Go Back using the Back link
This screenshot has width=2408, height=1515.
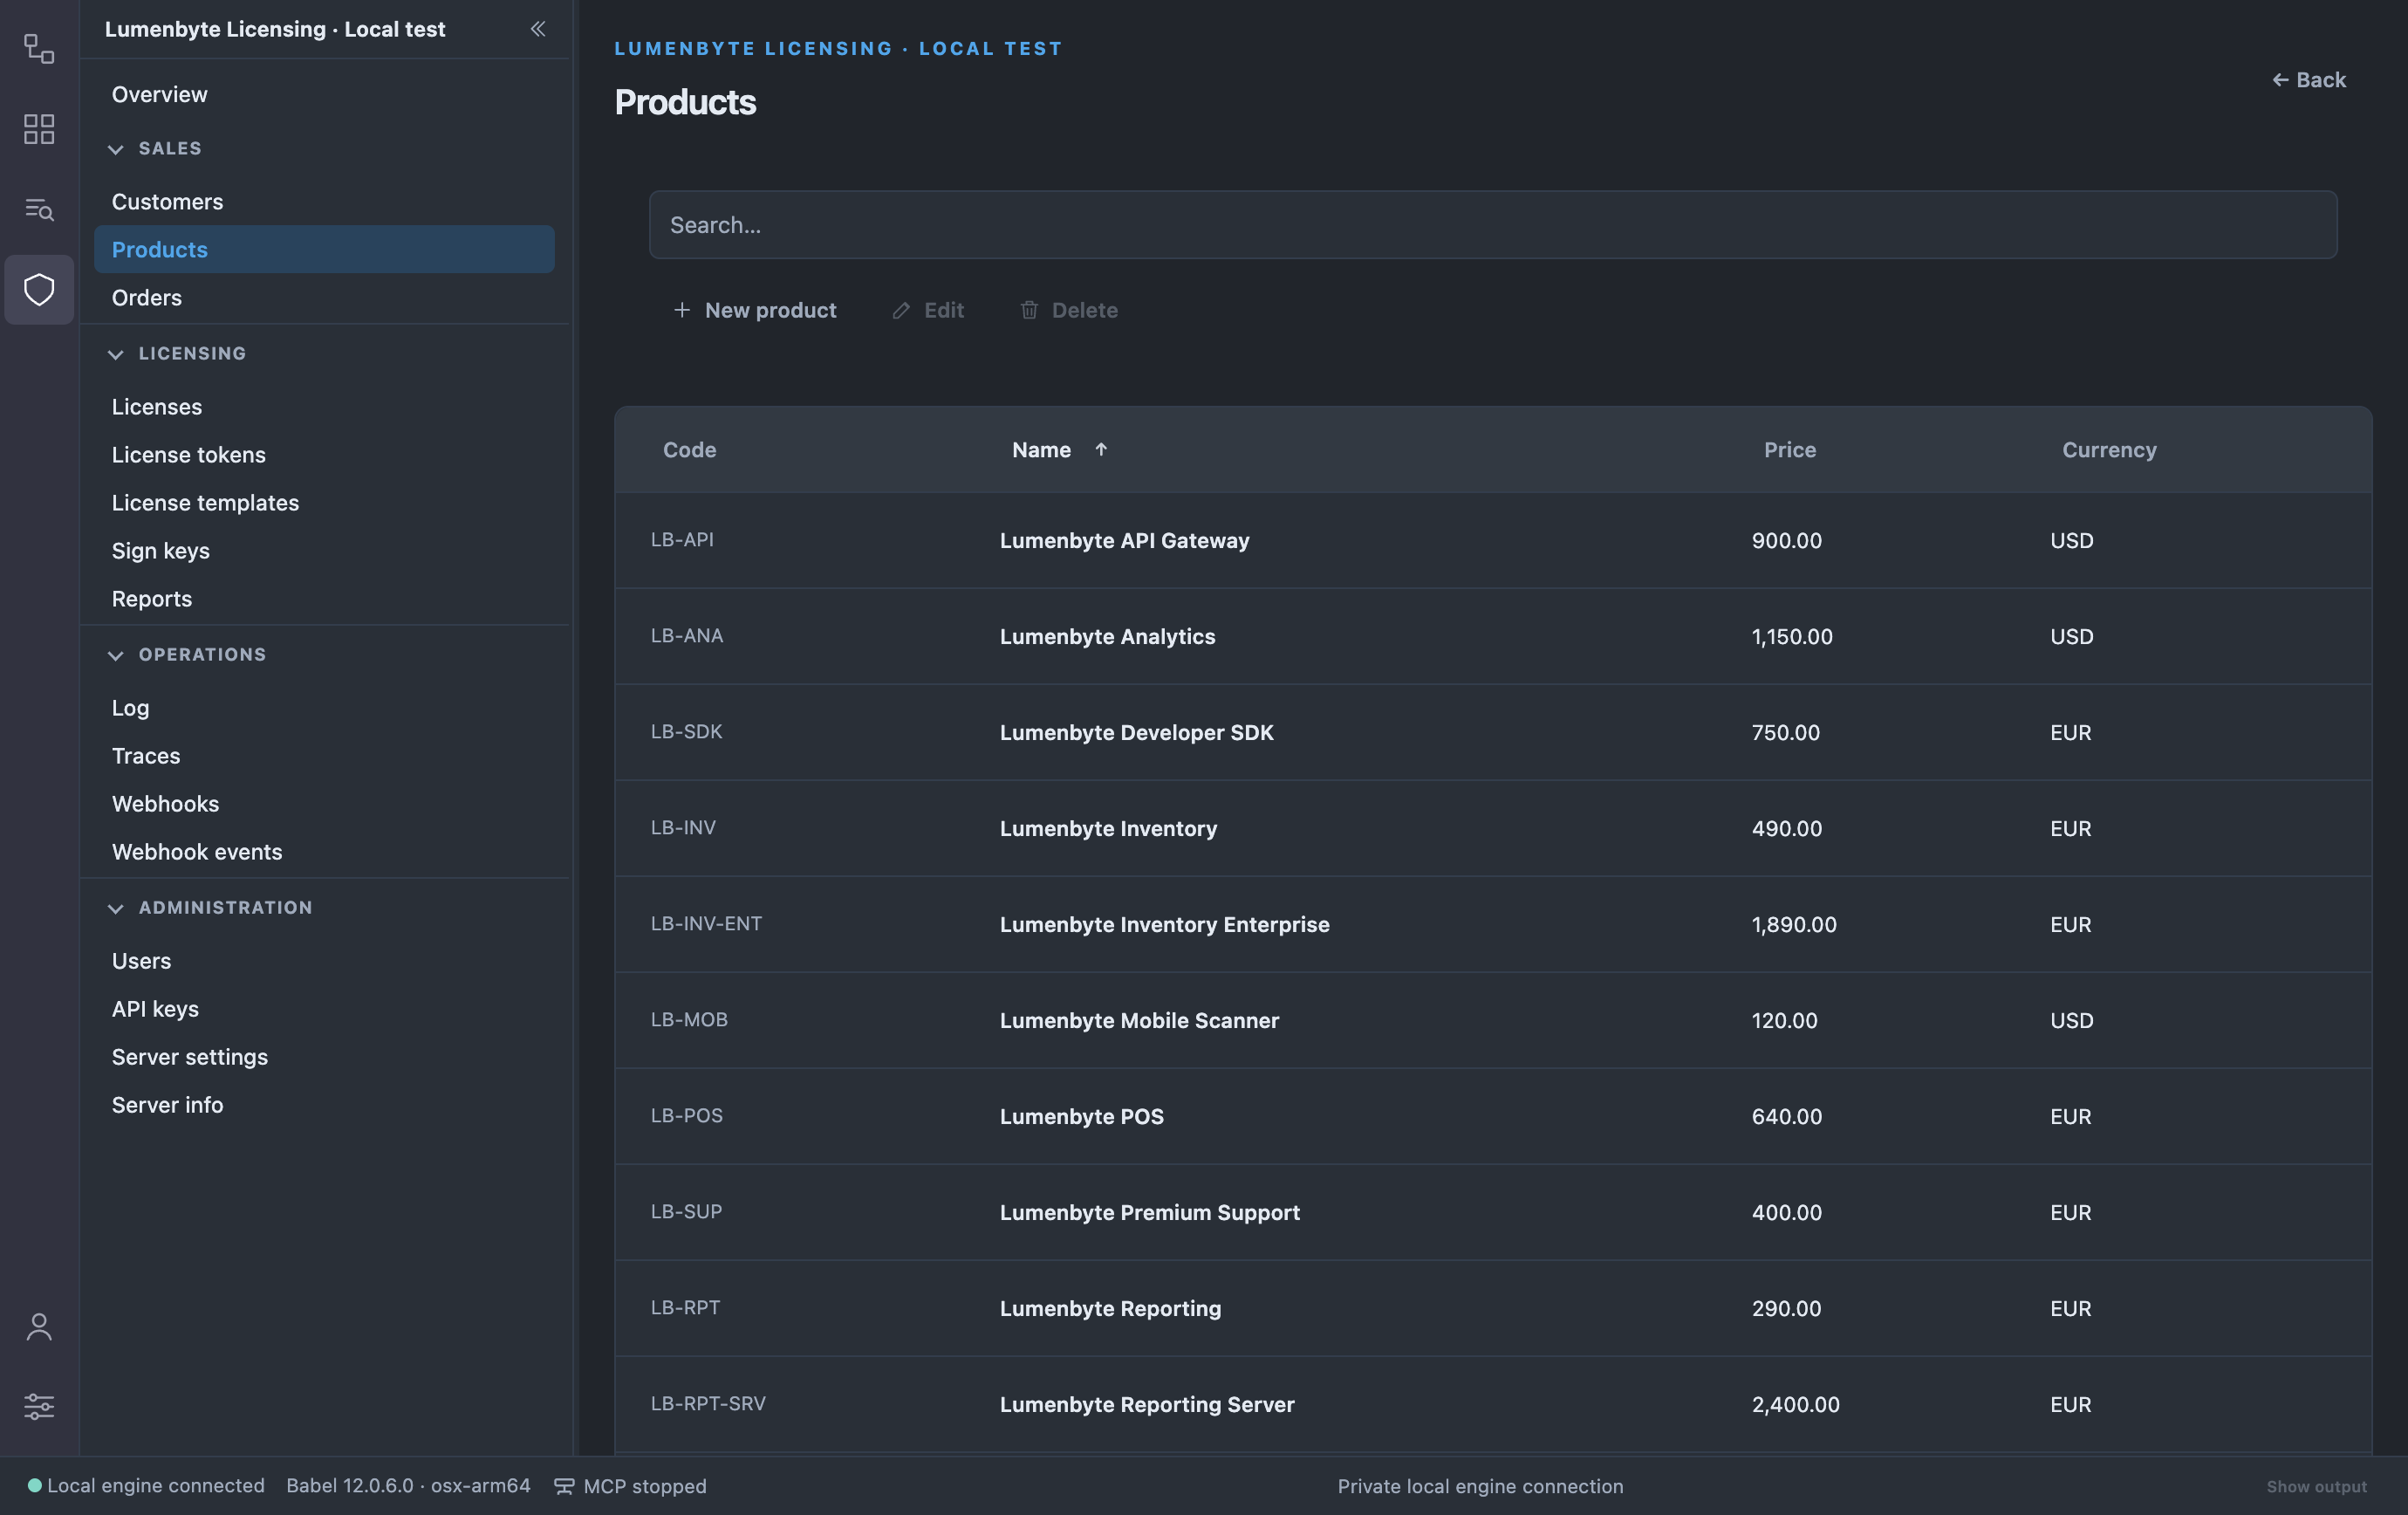pyautogui.click(x=2308, y=80)
